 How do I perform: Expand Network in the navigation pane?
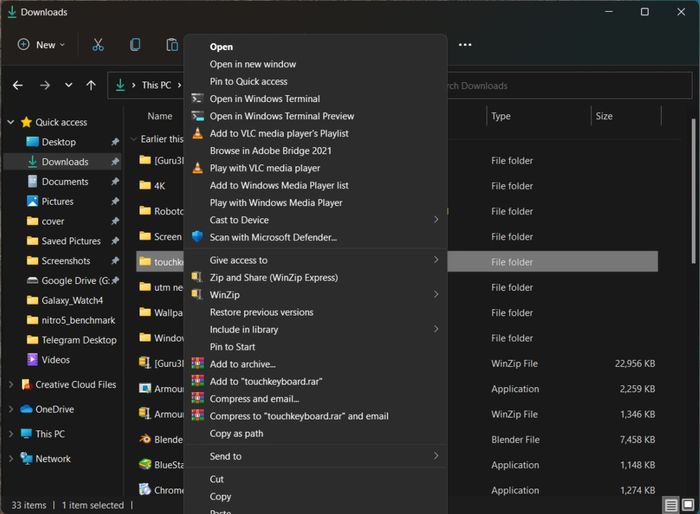tap(11, 459)
